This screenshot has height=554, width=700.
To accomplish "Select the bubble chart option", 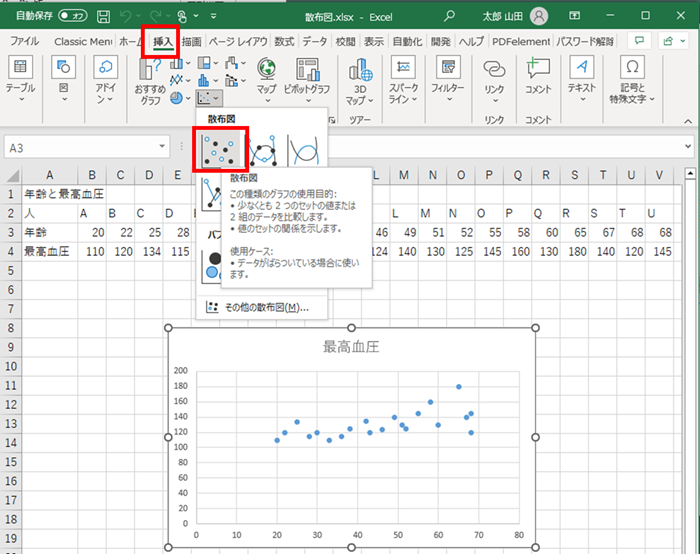I will tap(212, 267).
